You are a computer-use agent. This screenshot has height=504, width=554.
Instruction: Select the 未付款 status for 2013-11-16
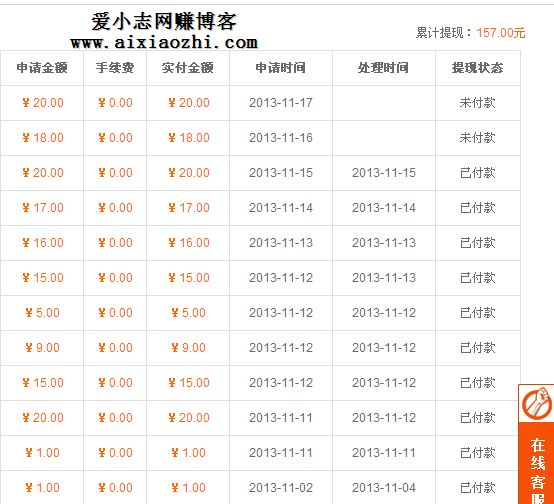[477, 138]
